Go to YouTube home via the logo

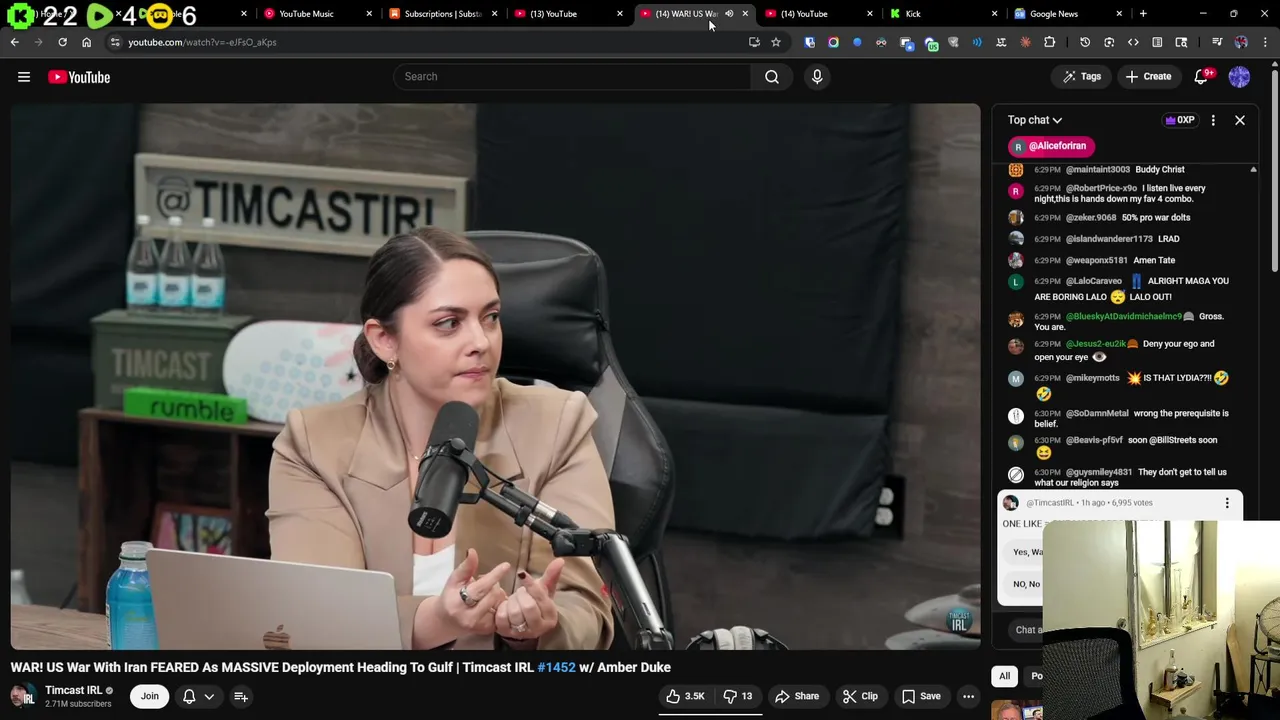click(x=79, y=77)
